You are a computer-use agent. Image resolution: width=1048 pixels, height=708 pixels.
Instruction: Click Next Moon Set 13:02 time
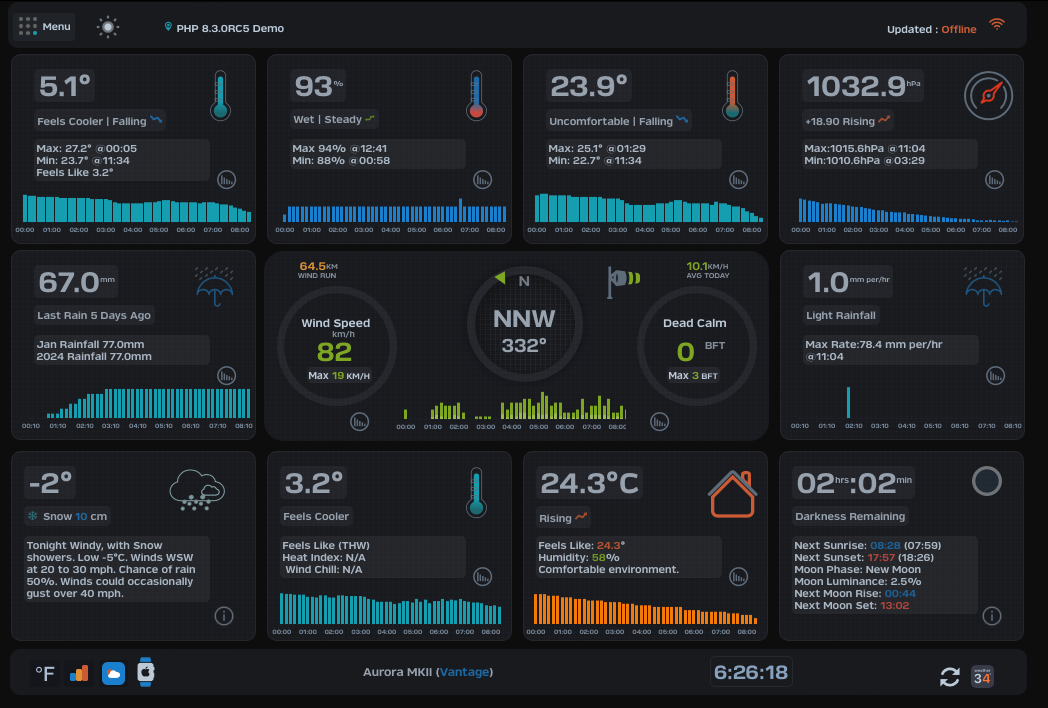(894, 606)
